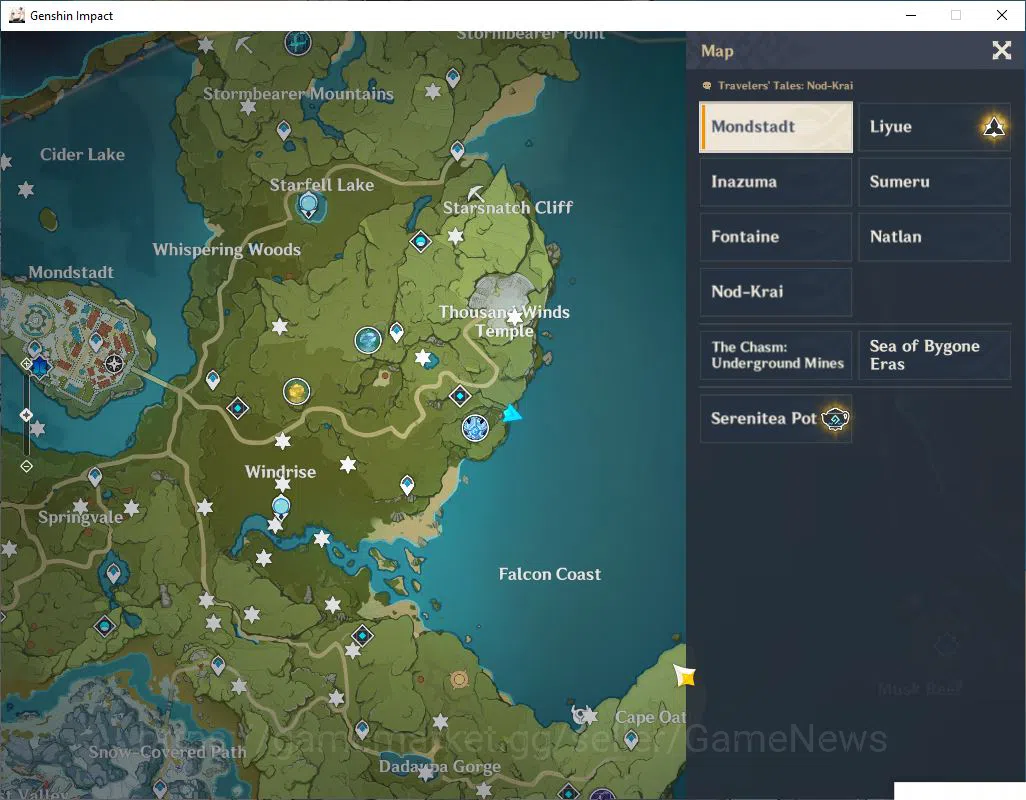
Task: Click the boss icon left of Cape Oath label
Action: coord(580,715)
